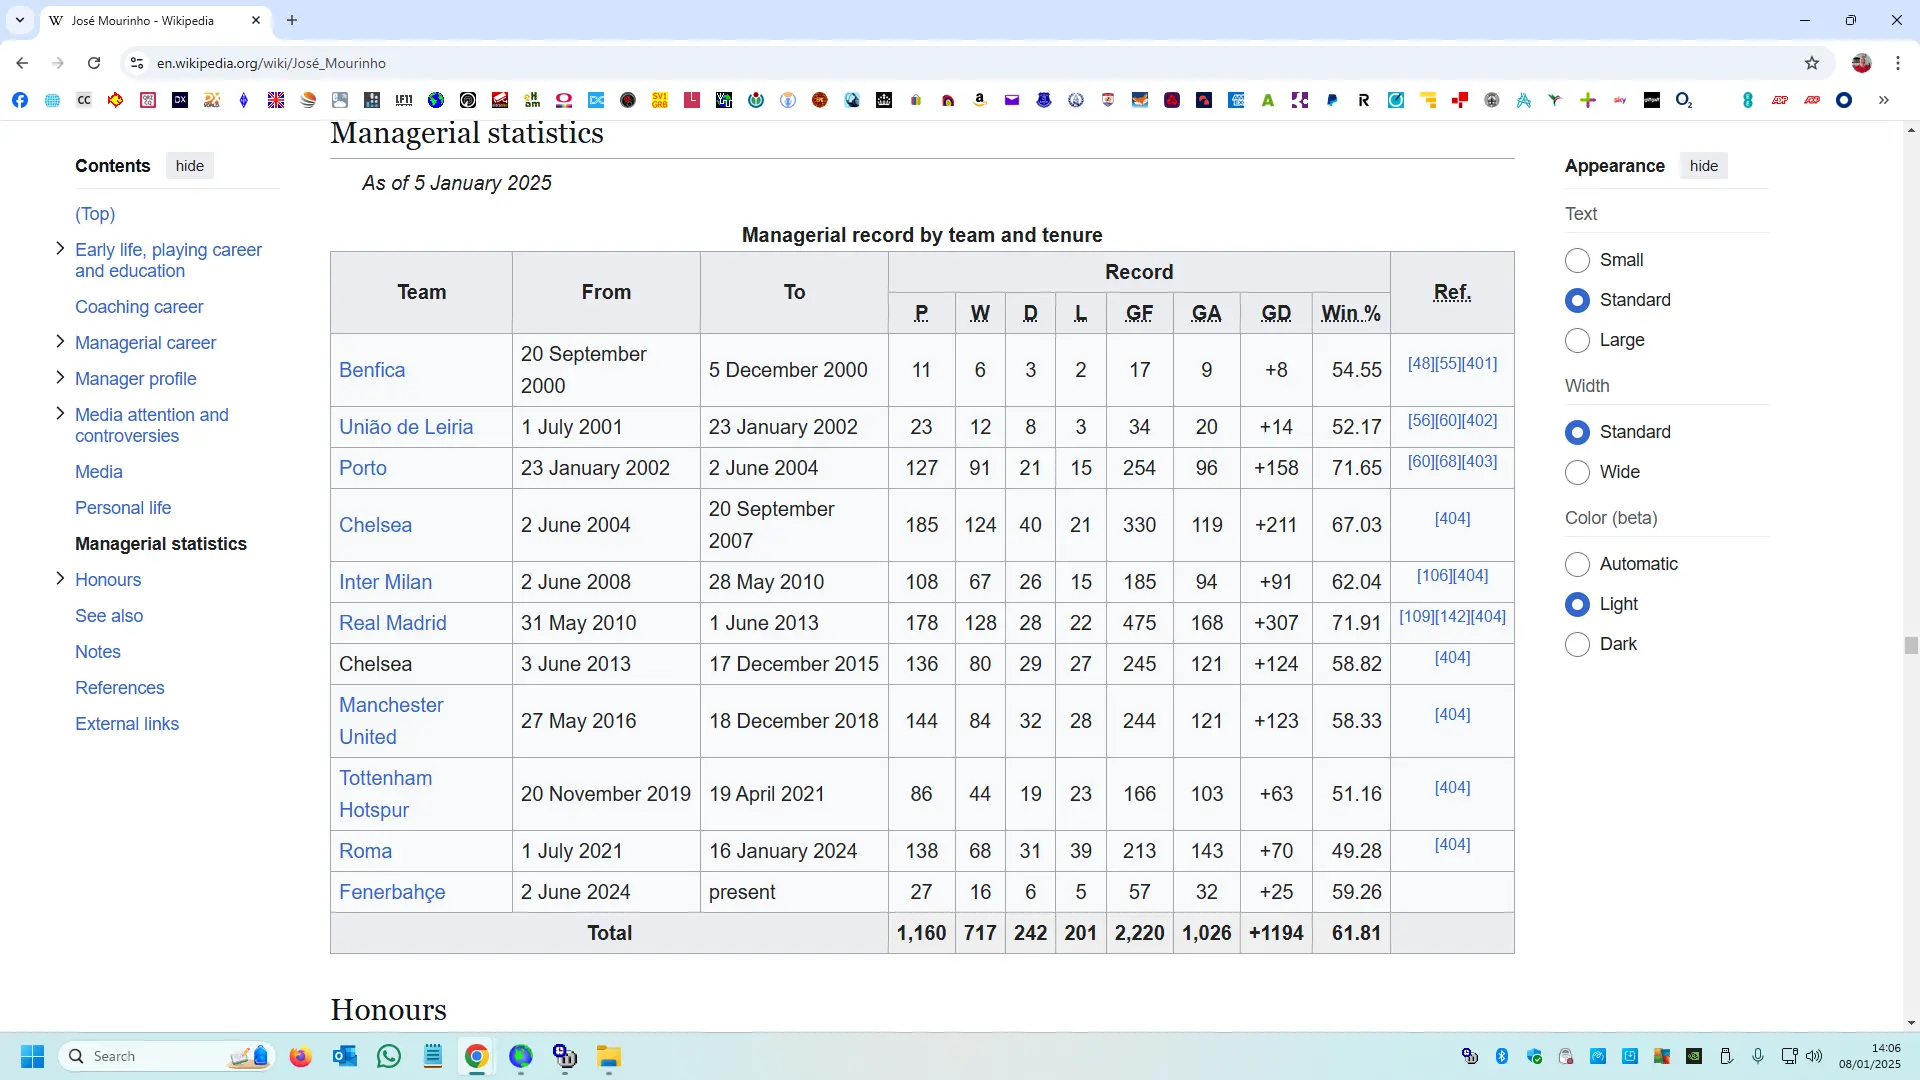Open the File Explorer taskbar icon
Image resolution: width=1920 pixels, height=1080 pixels.
[608, 1056]
